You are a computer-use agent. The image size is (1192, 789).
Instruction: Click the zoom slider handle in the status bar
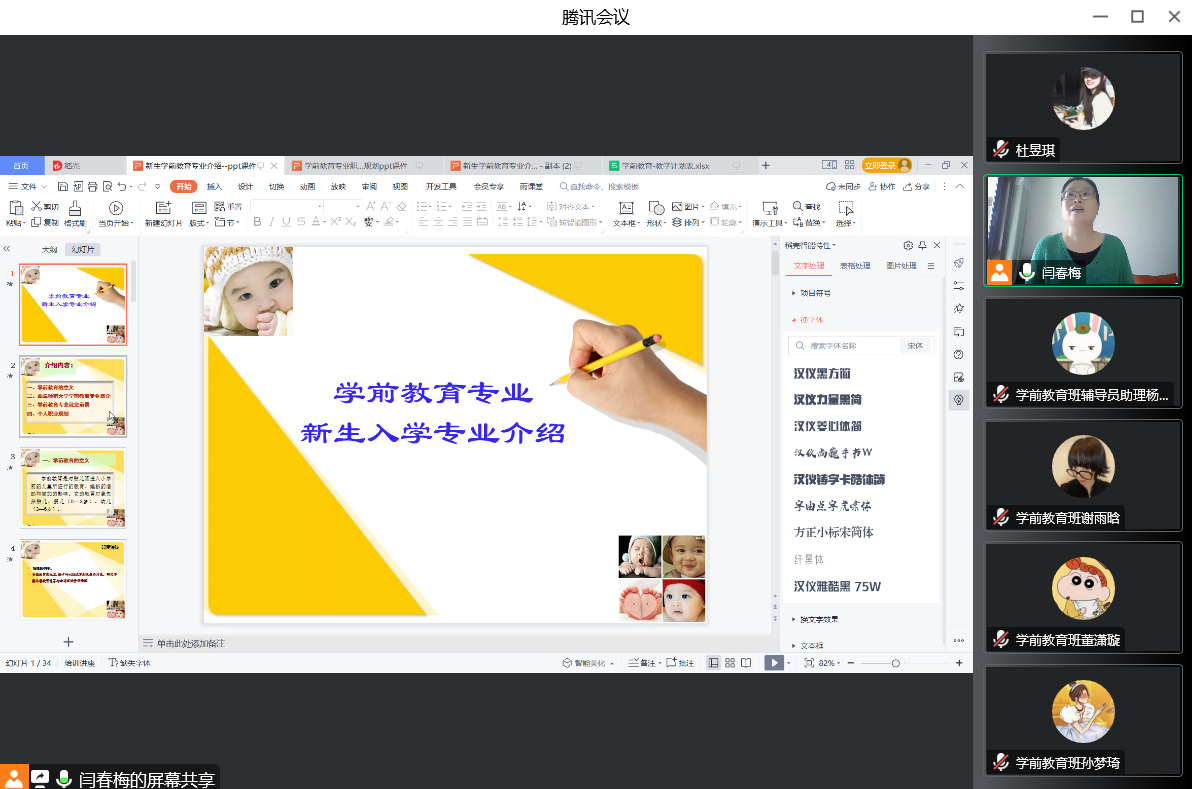coord(895,663)
